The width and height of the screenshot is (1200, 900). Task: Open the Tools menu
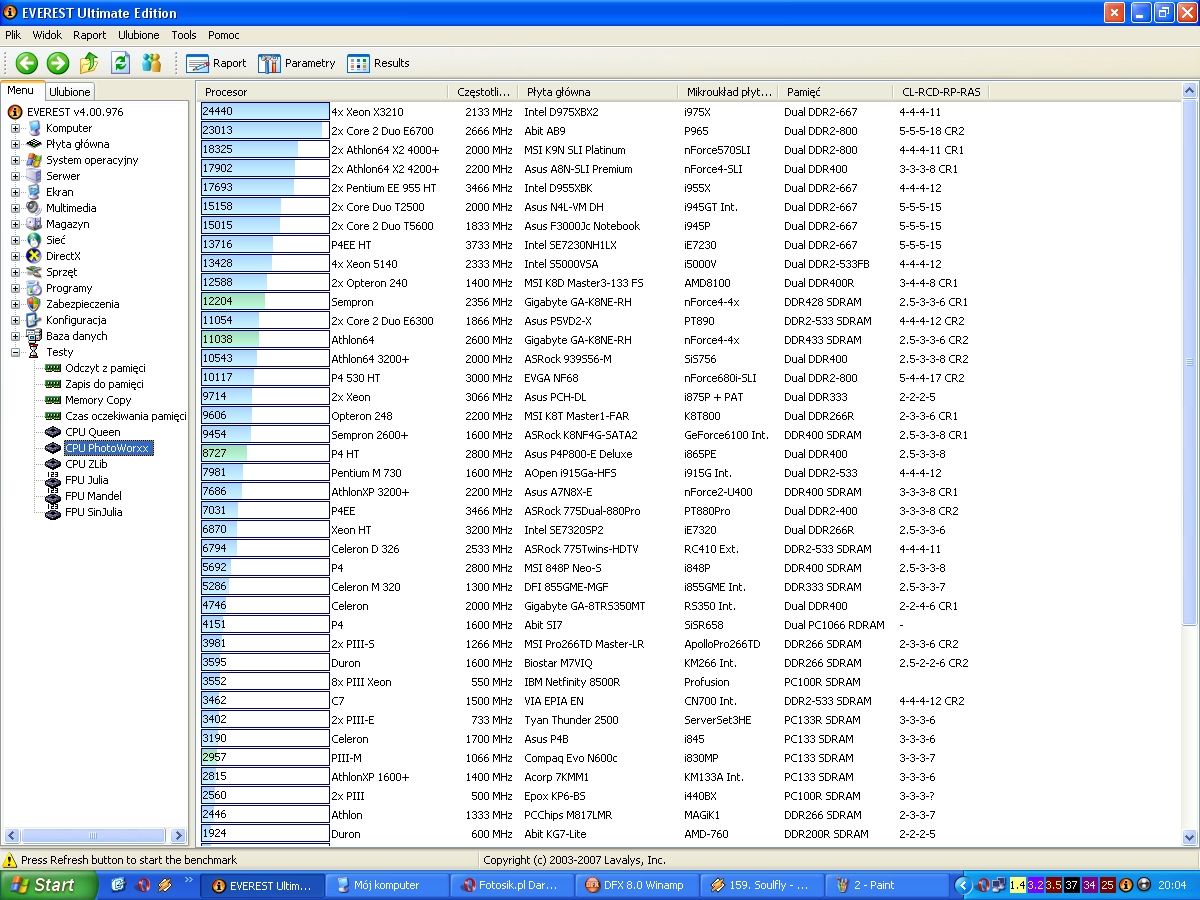click(184, 35)
